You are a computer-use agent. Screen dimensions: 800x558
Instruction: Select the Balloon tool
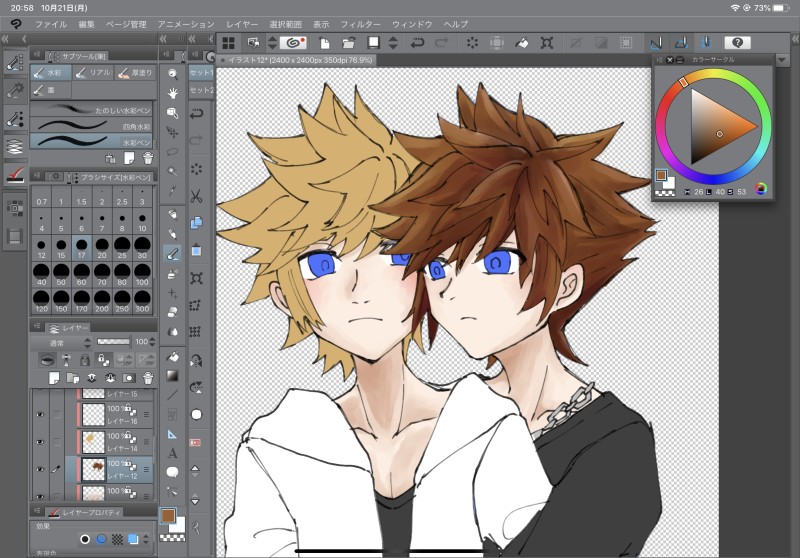[172, 472]
